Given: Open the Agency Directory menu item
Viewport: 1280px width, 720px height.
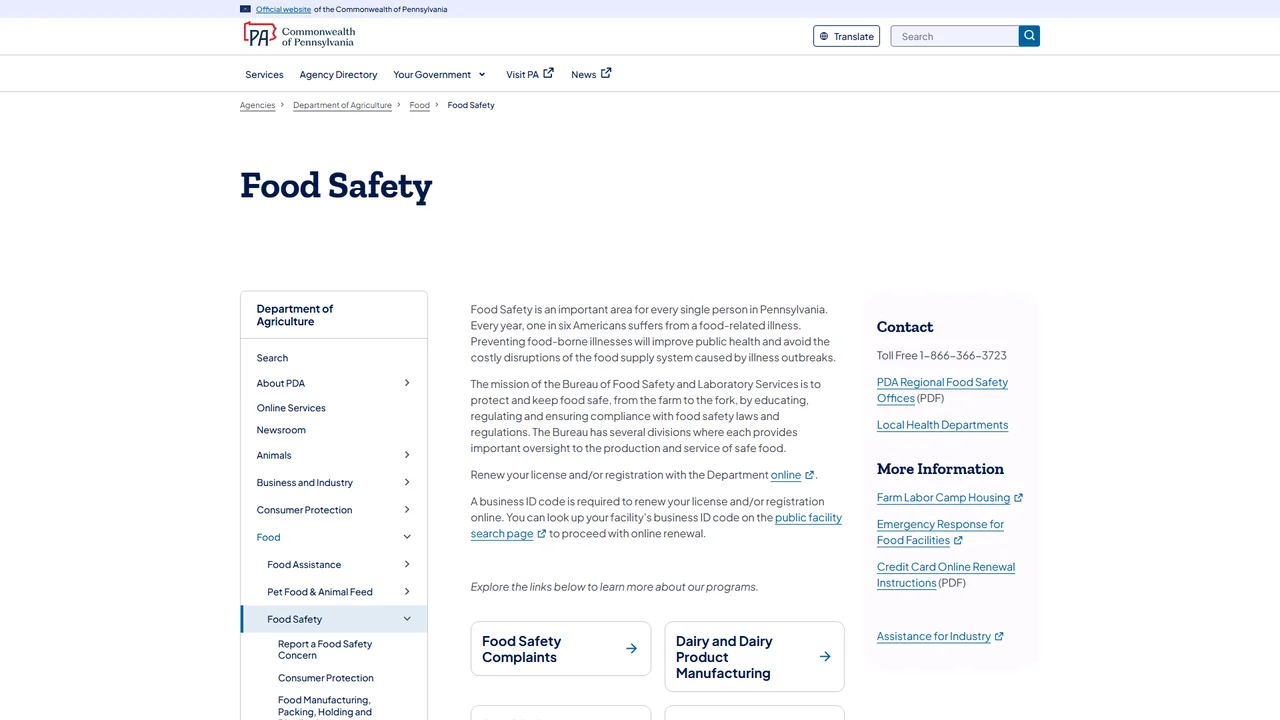Looking at the screenshot, I should click(x=338, y=75).
